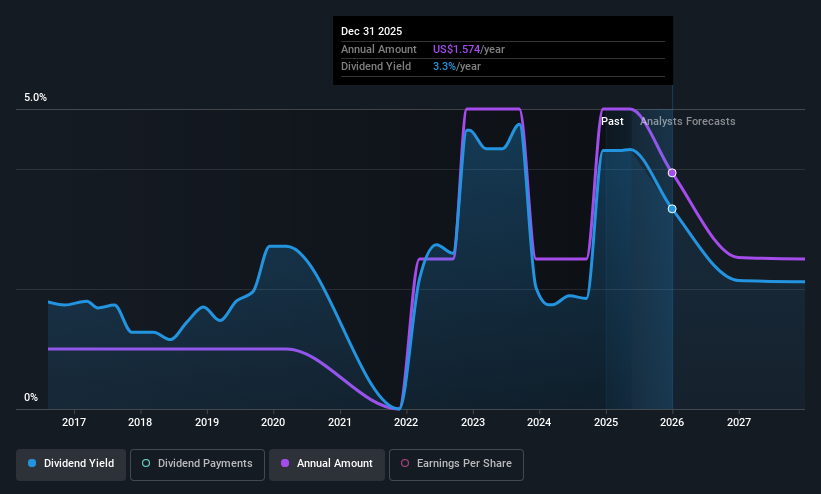Select the purple Annual Amount data point
This screenshot has height=494, width=821.
tap(672, 173)
